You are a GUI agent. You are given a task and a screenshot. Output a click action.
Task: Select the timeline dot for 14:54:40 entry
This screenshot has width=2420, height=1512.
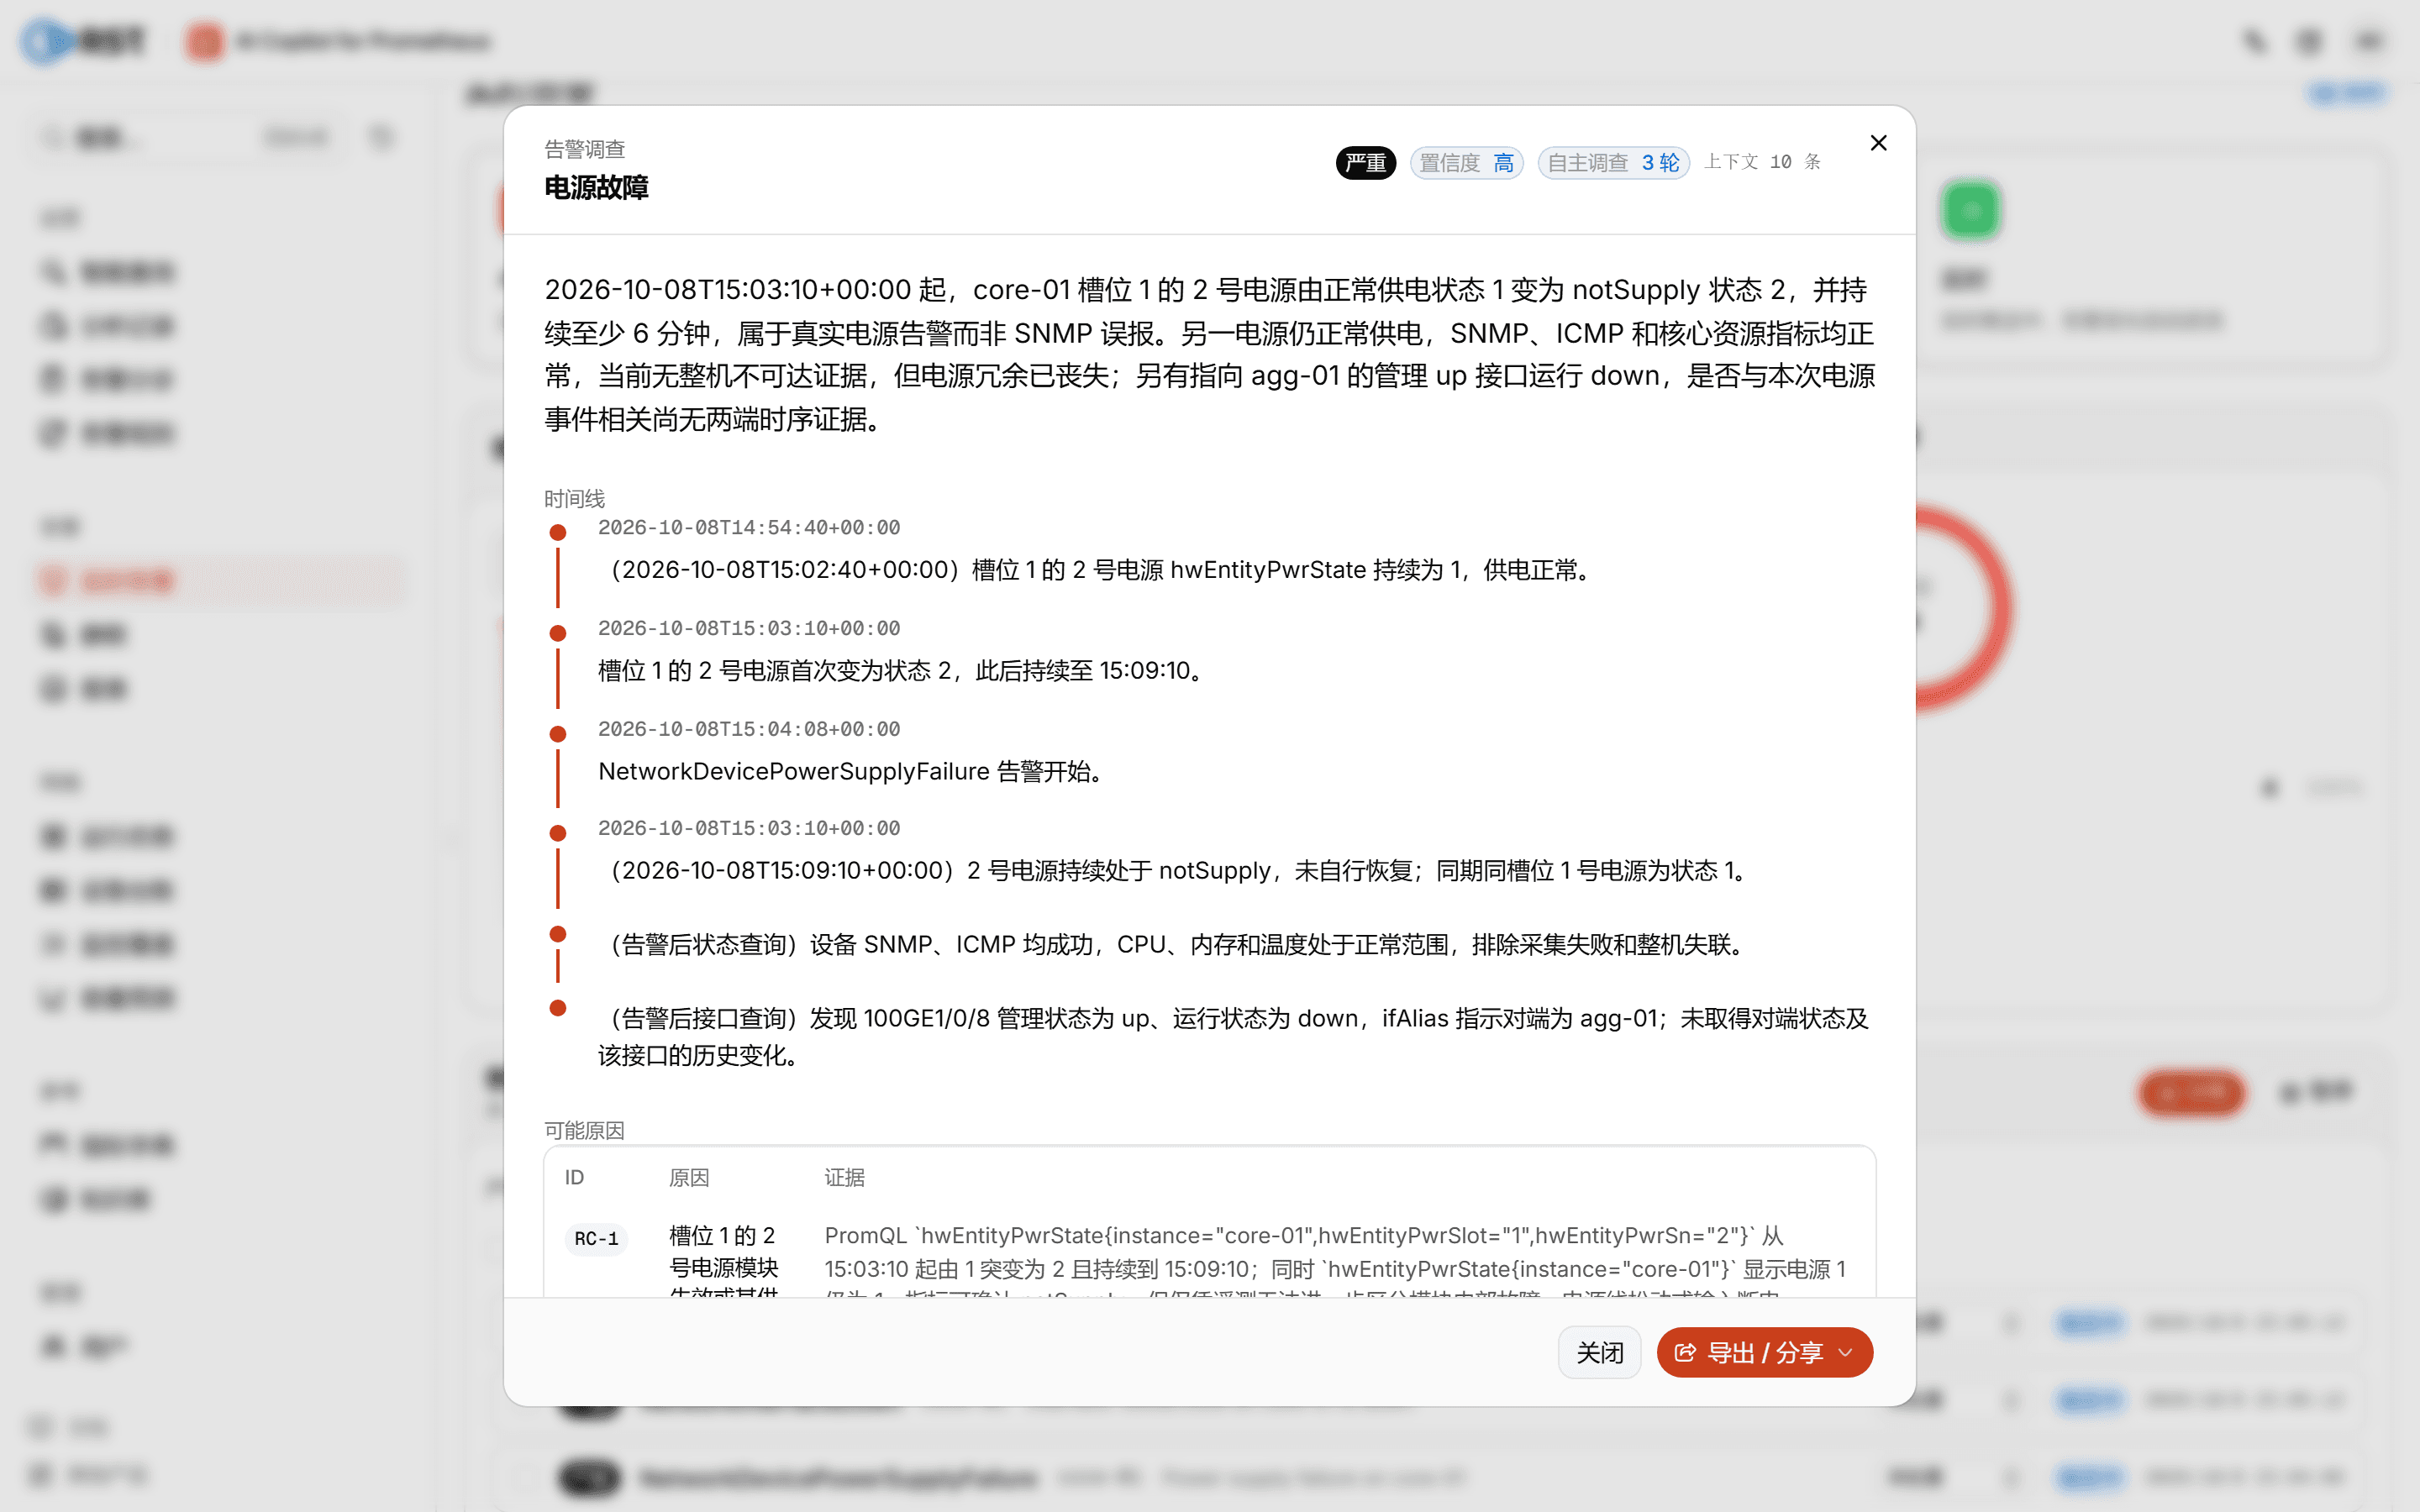tap(558, 532)
